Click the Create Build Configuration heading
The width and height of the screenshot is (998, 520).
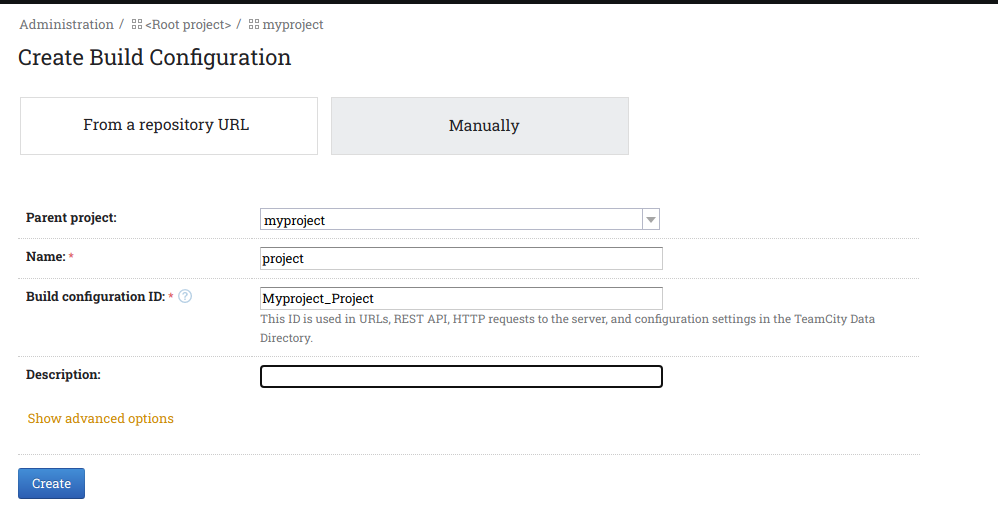coord(155,57)
